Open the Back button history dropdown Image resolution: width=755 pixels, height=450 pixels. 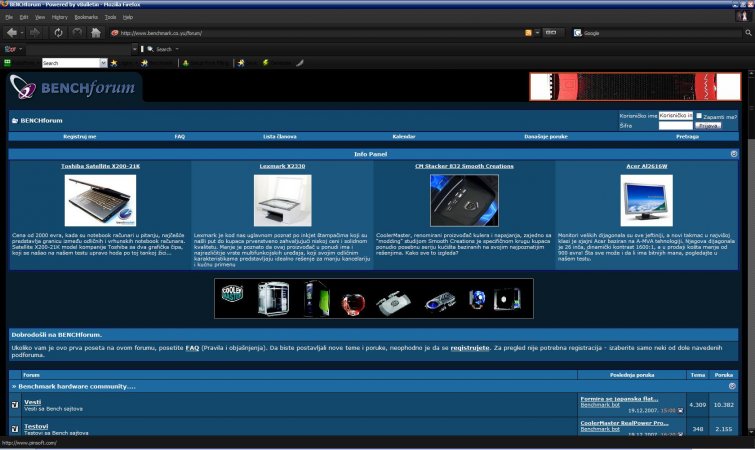pos(22,33)
